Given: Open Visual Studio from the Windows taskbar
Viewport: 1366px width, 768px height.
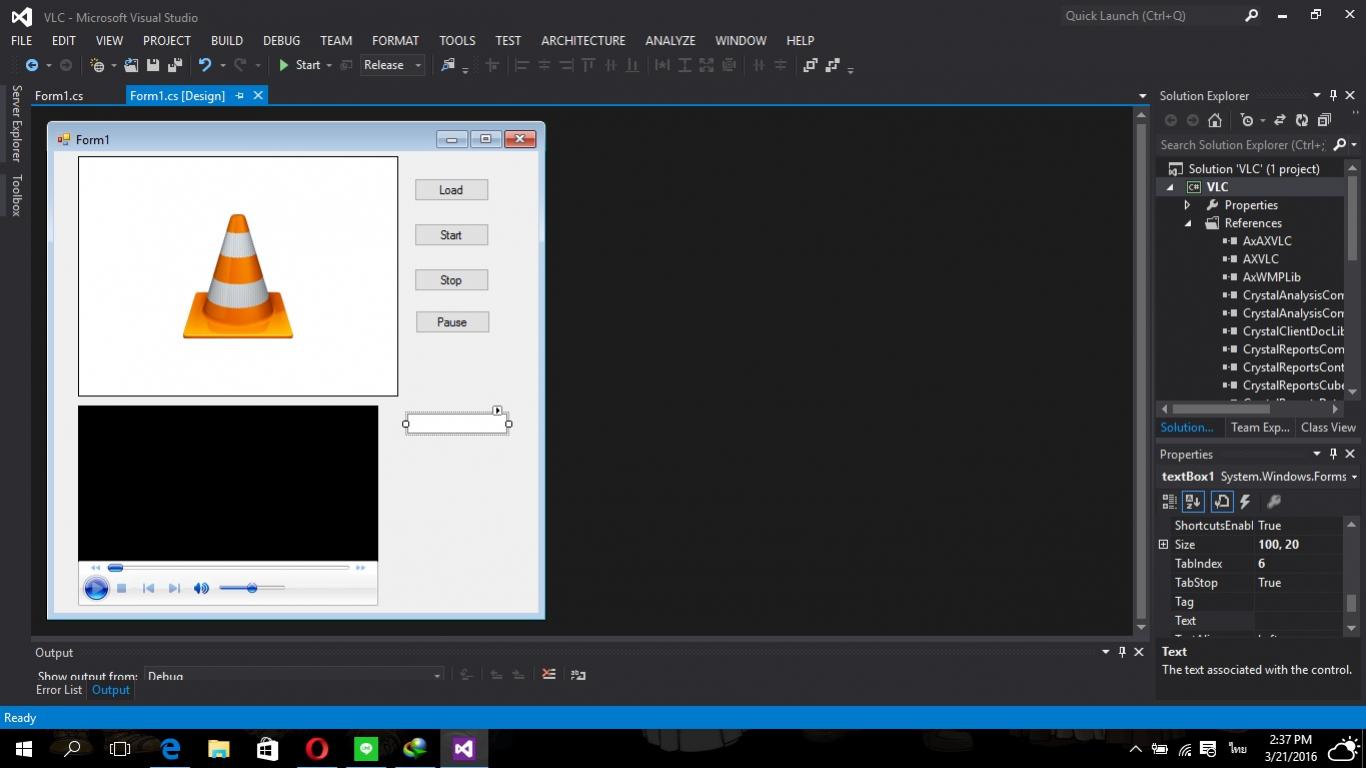Looking at the screenshot, I should point(463,748).
